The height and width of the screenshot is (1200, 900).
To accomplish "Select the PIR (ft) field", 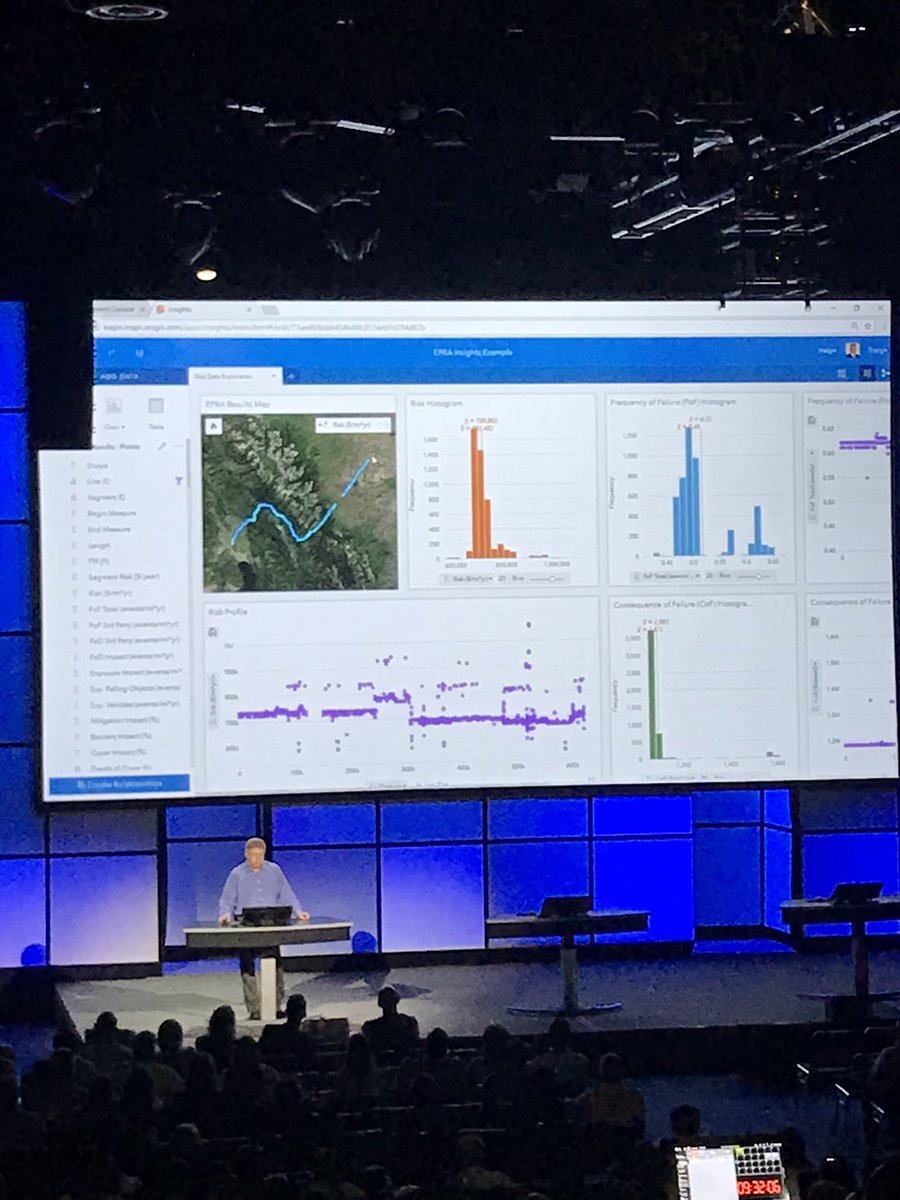I will (x=99, y=561).
